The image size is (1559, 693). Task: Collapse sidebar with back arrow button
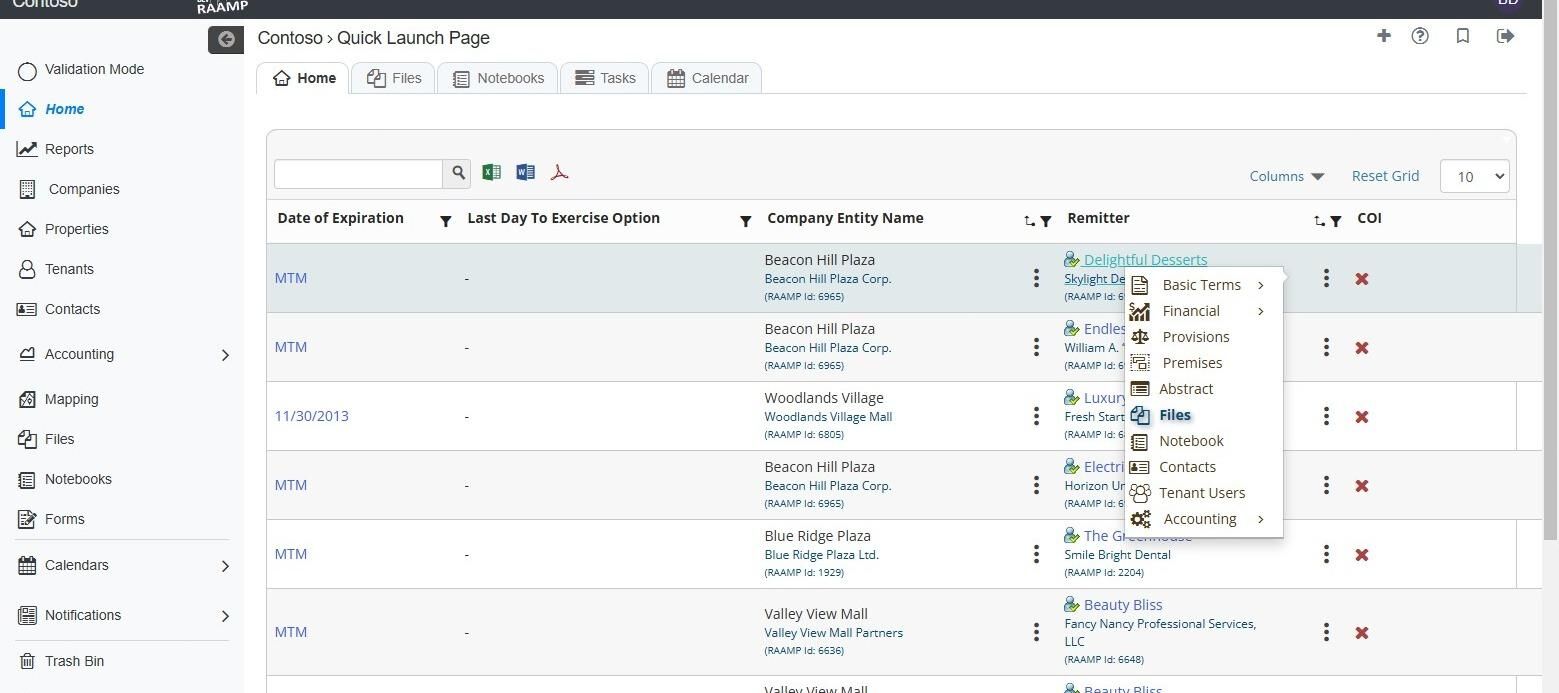coord(226,39)
